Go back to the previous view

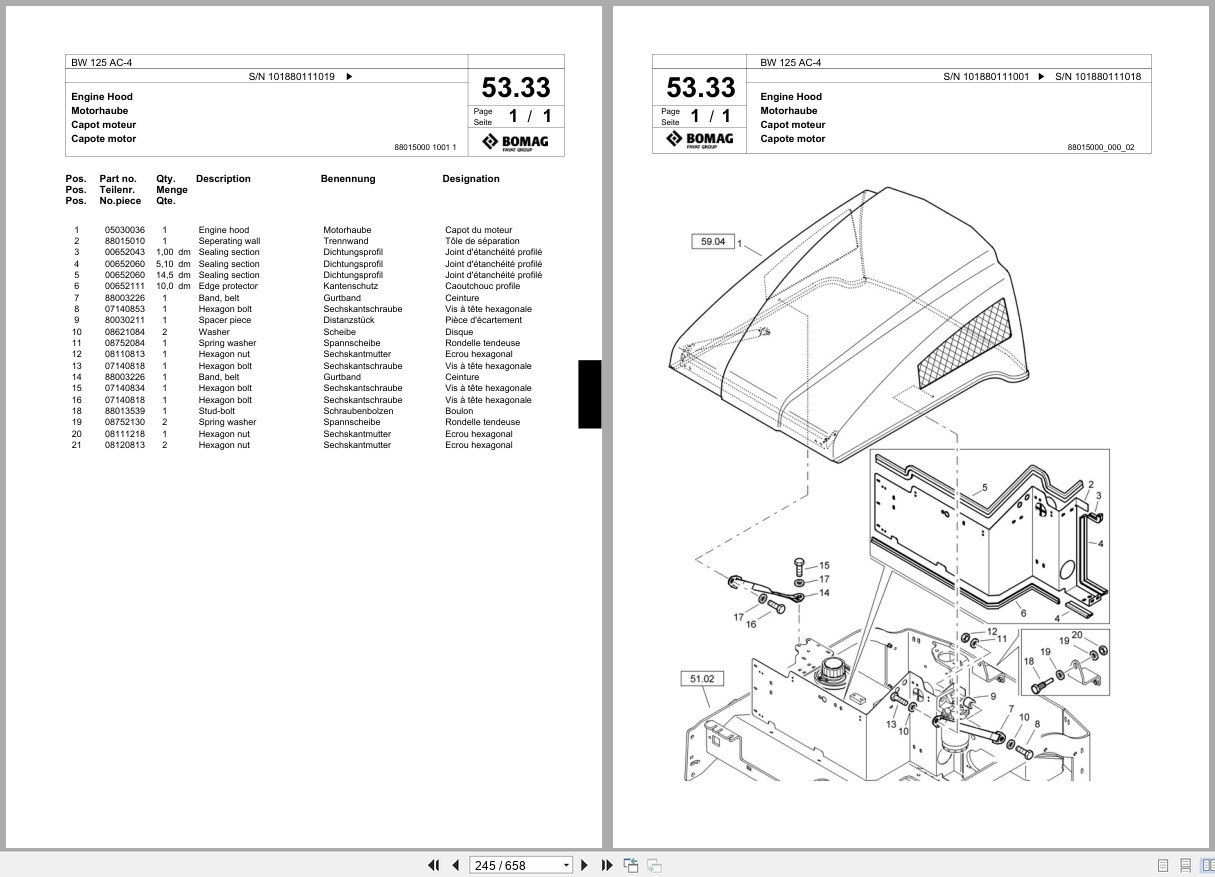click(631, 865)
